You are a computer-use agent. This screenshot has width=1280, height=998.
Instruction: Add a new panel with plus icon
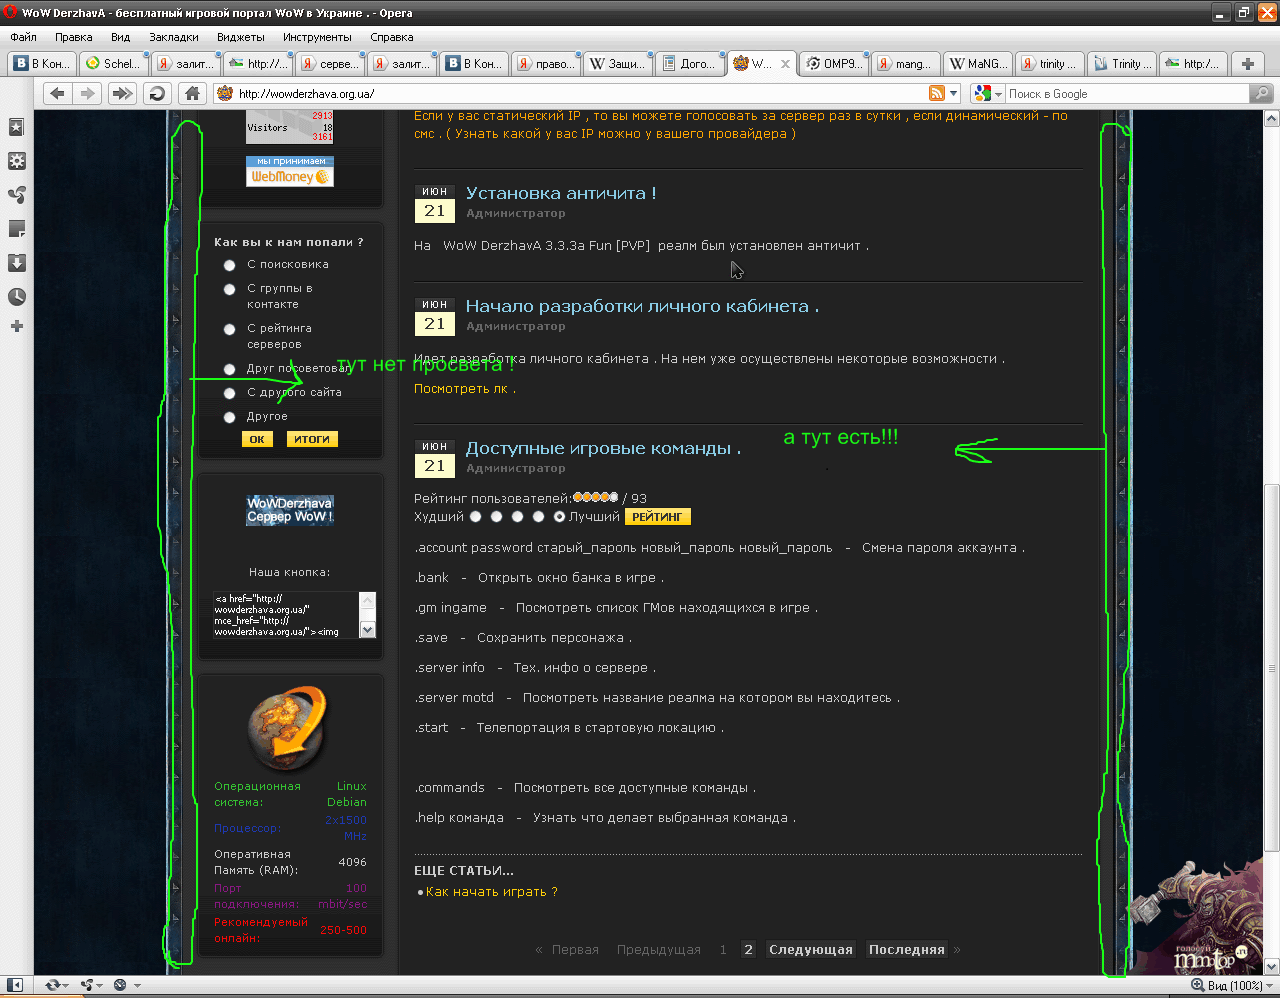point(16,326)
